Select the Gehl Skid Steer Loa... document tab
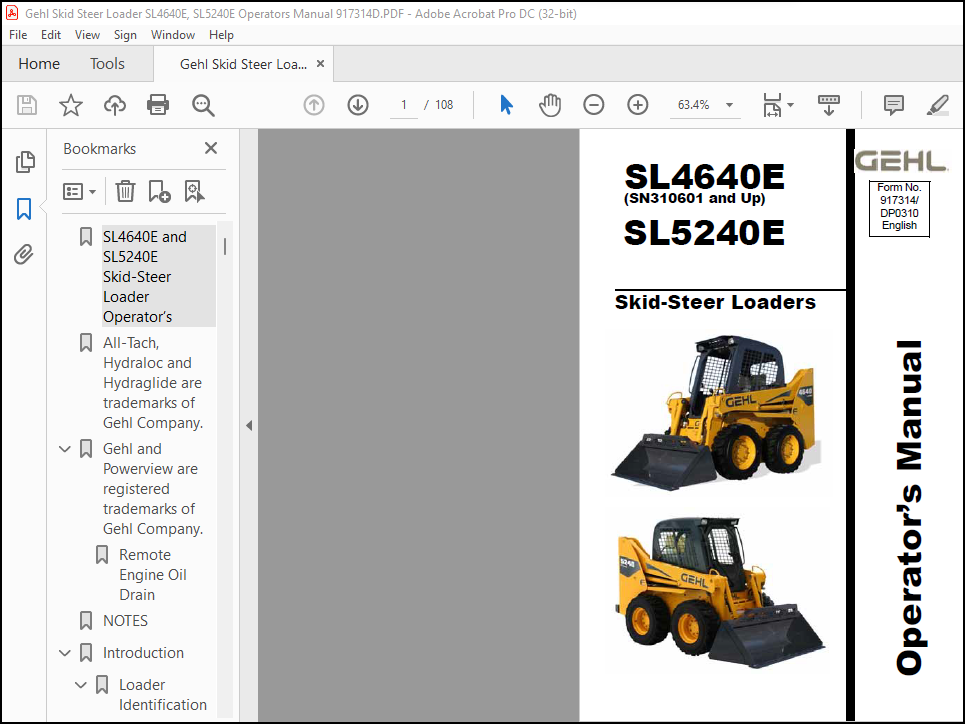Image resolution: width=965 pixels, height=724 pixels. click(x=243, y=64)
